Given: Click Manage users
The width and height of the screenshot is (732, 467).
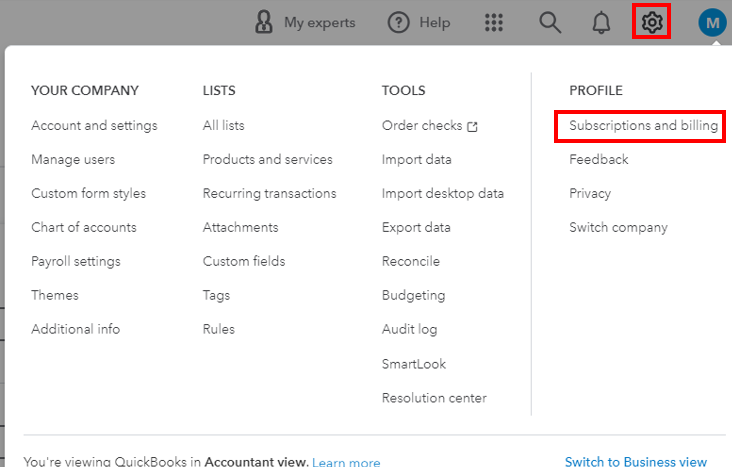Looking at the screenshot, I should click(73, 160).
